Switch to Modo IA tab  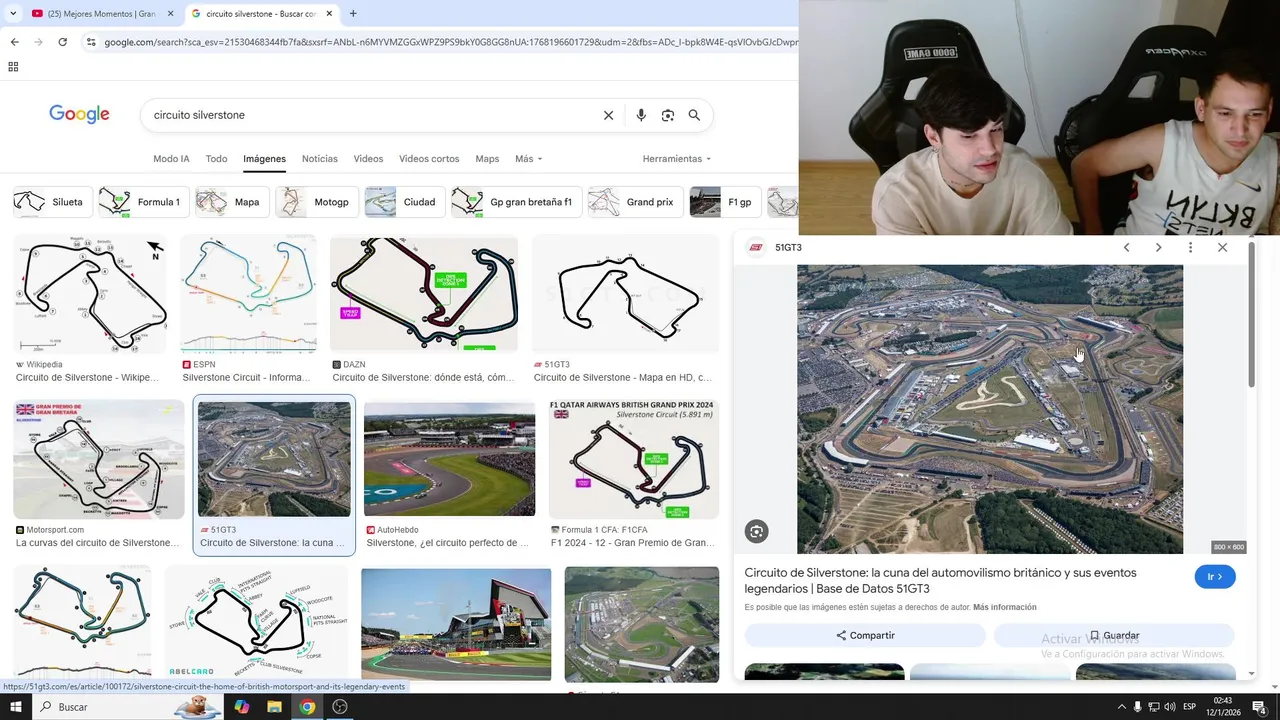coord(171,159)
